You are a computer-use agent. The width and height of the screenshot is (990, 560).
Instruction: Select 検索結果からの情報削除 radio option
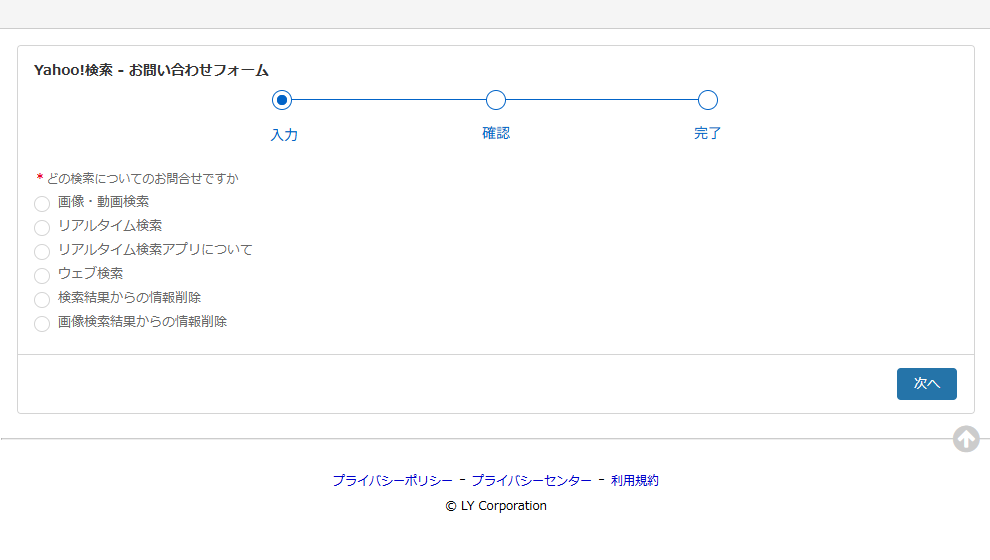tap(42, 299)
